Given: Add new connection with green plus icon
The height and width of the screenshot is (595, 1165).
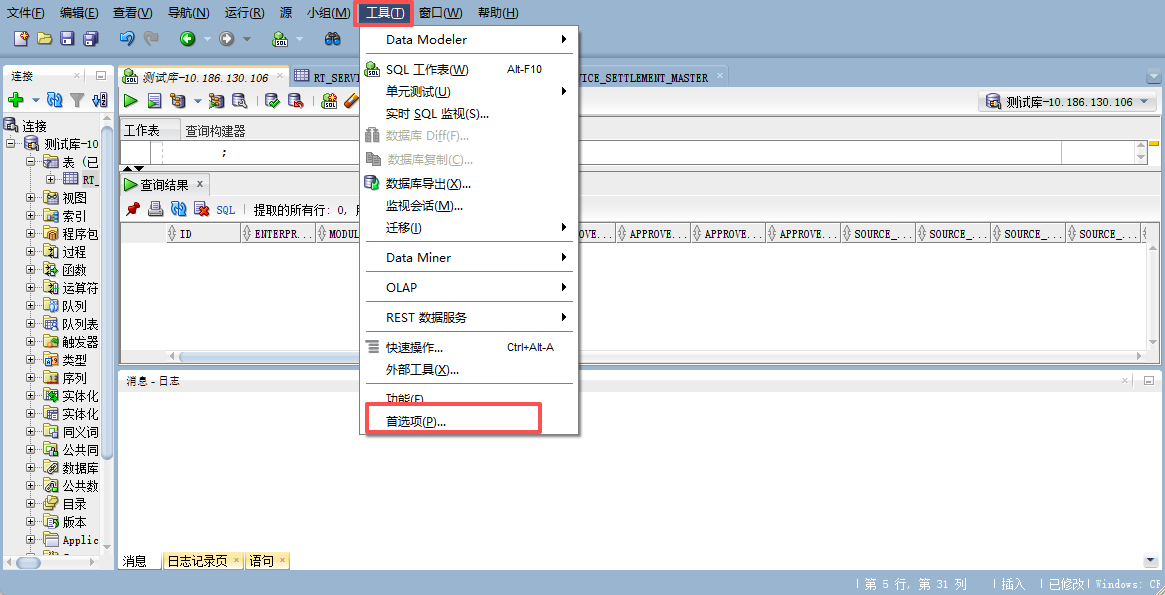Looking at the screenshot, I should point(16,100).
